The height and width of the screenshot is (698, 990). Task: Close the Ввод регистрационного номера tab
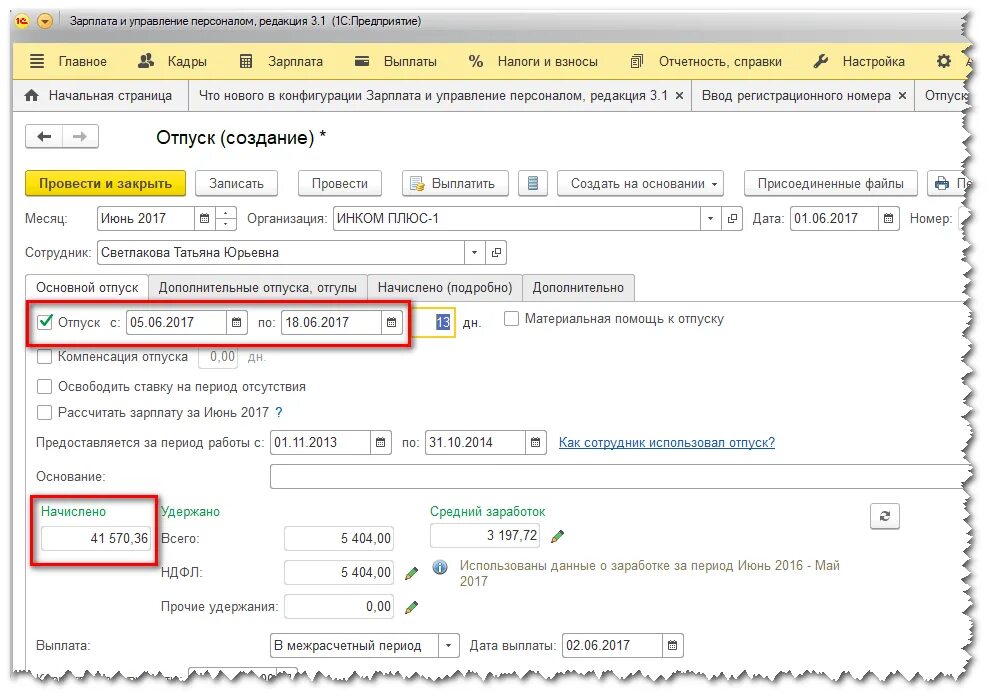tap(902, 95)
